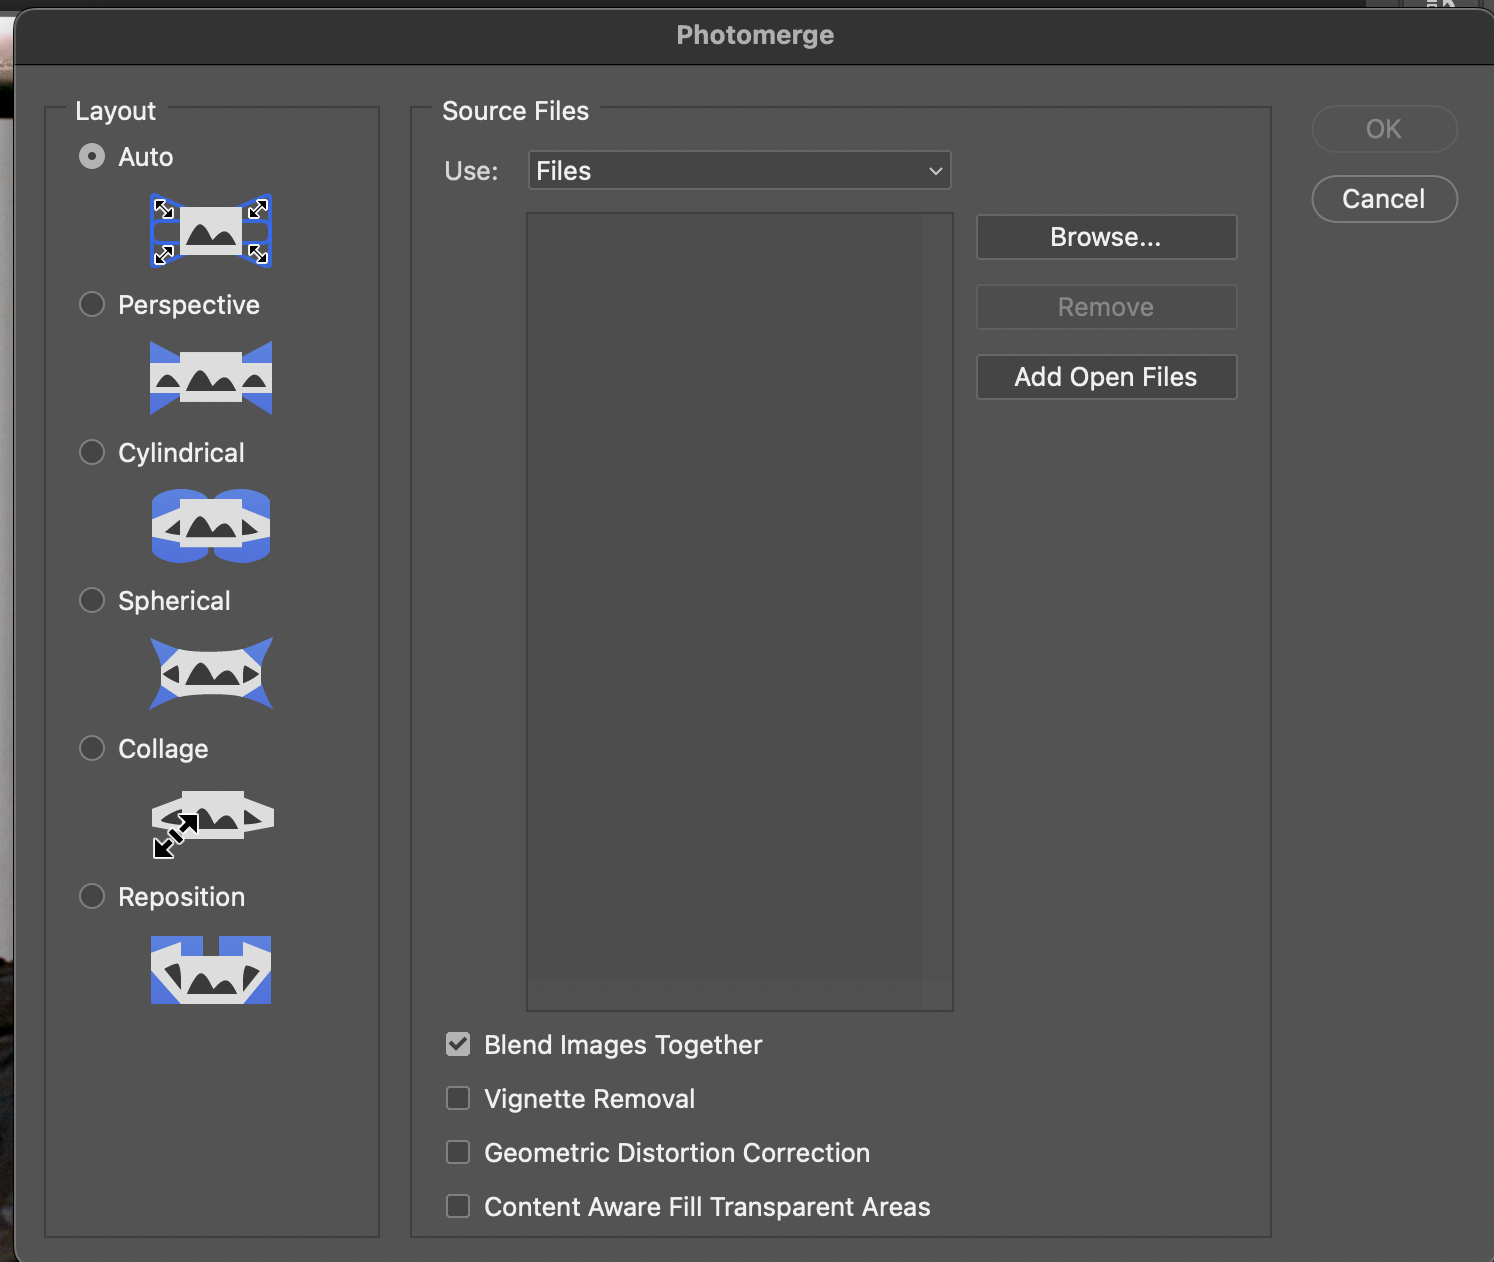Click the OK button

pyautogui.click(x=1384, y=129)
